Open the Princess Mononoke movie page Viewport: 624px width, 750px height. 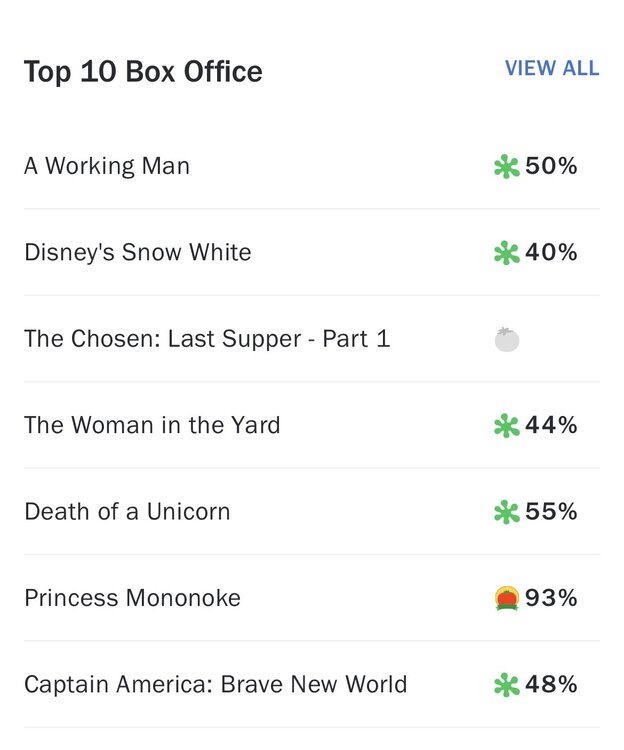(x=132, y=598)
